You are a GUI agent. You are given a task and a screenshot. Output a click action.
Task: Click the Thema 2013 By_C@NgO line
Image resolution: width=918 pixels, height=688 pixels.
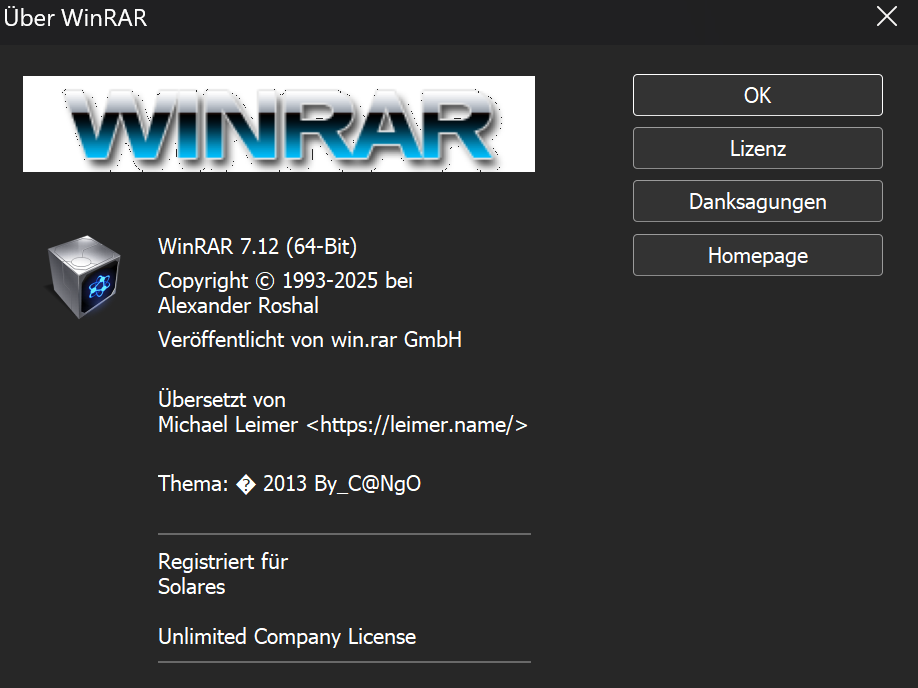click(290, 484)
